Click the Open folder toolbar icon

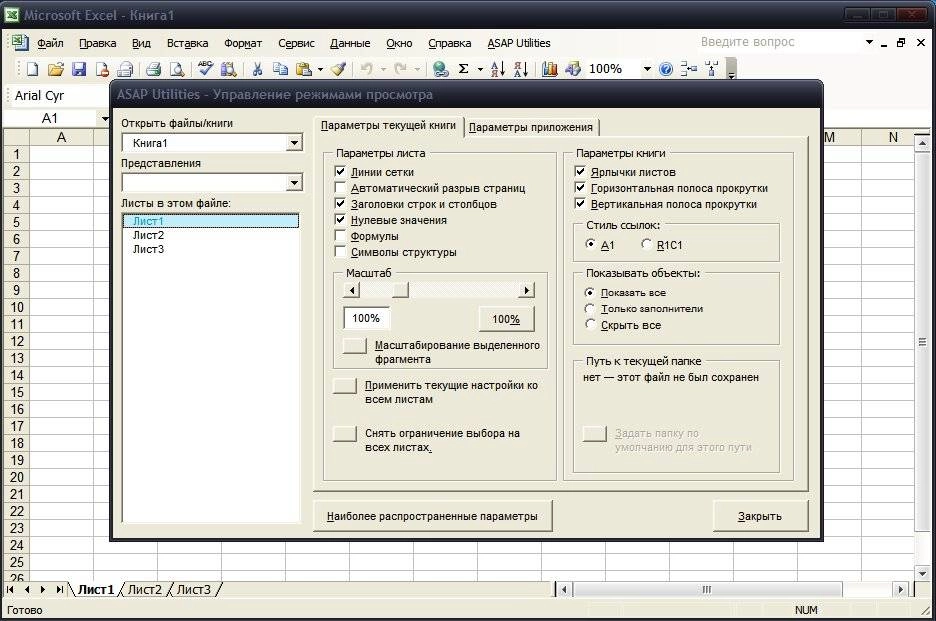[x=56, y=69]
